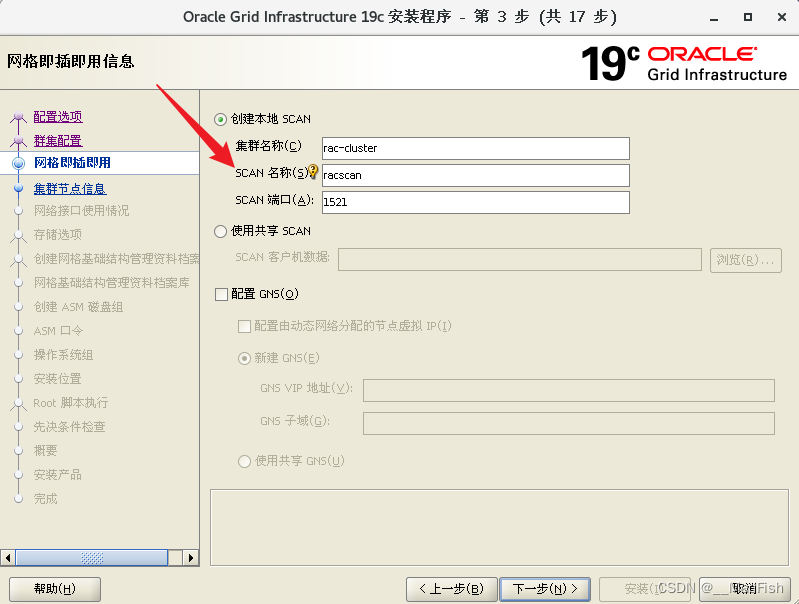Image resolution: width=799 pixels, height=604 pixels.
Task: Proceed with 下一步(N) button
Action: [x=545, y=589]
